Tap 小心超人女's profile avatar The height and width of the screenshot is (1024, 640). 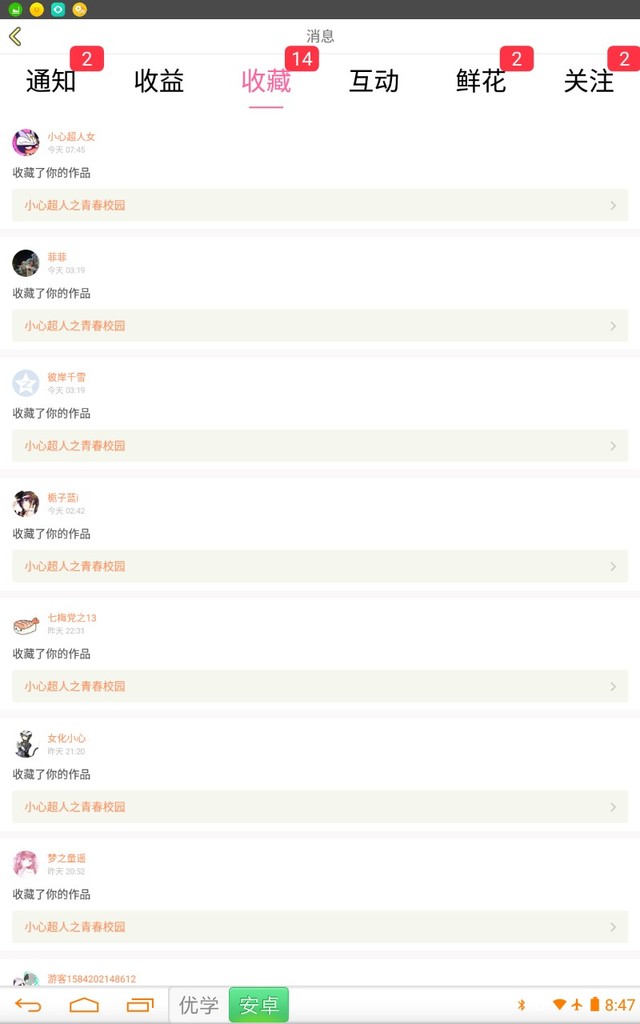26,142
